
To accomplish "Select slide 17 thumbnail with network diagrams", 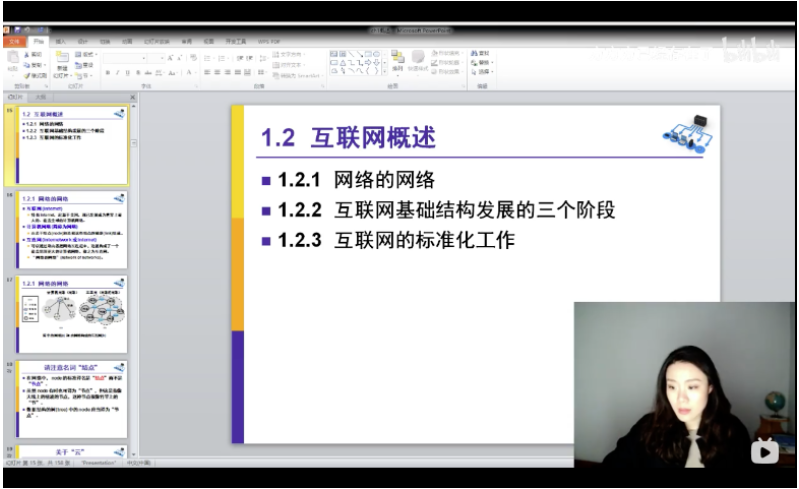I will click(x=71, y=314).
